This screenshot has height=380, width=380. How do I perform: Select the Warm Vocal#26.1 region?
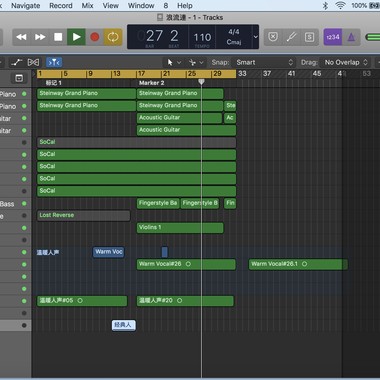(298, 264)
